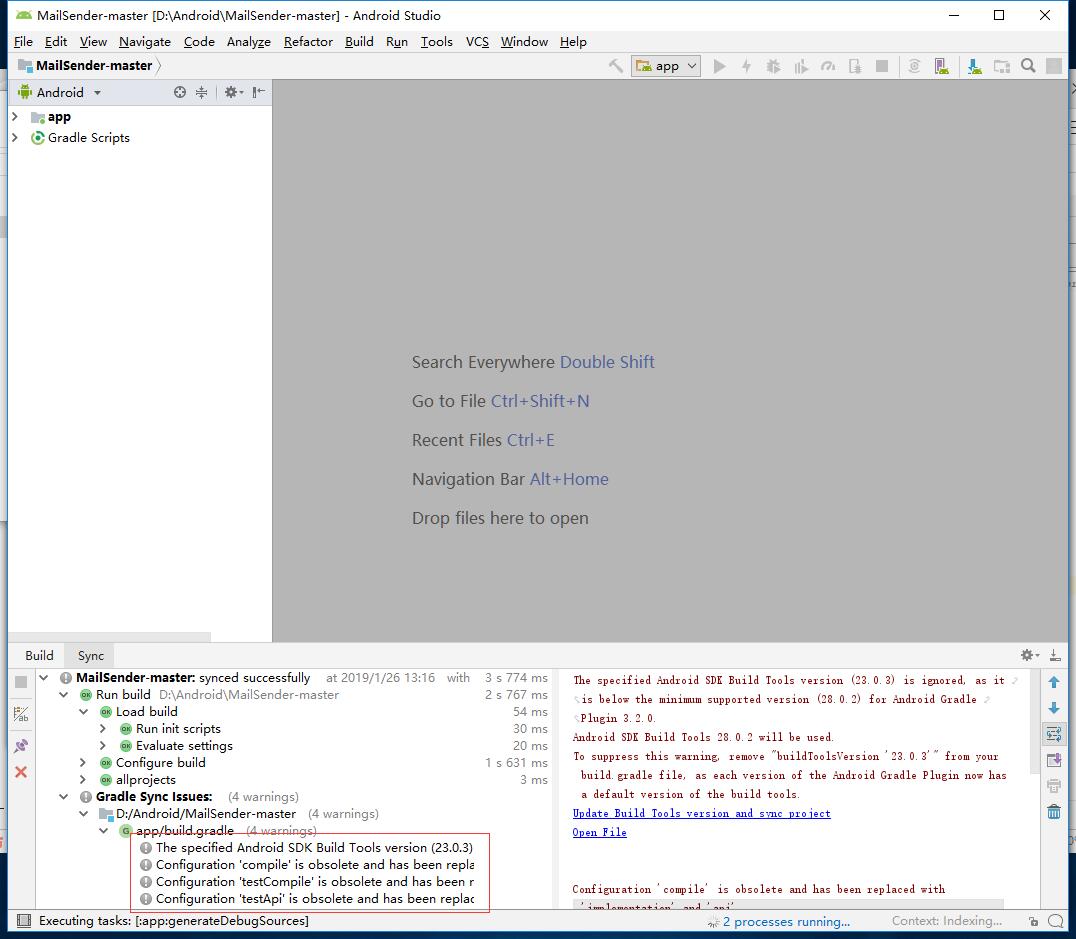Collapse the Gradle Sync Issues node
Screen dimensions: 1076x939
(64, 797)
